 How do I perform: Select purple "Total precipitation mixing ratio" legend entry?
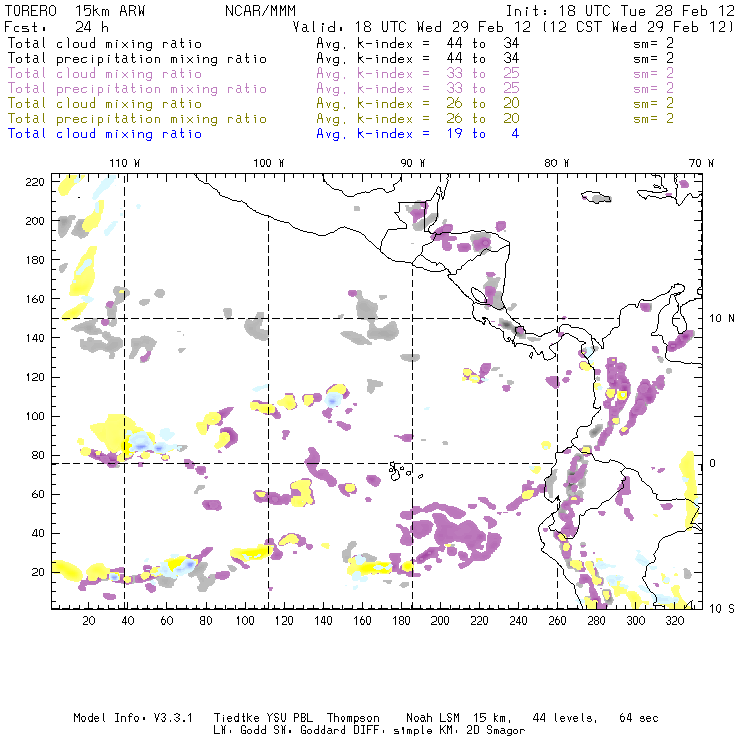pyautogui.click(x=137, y=89)
